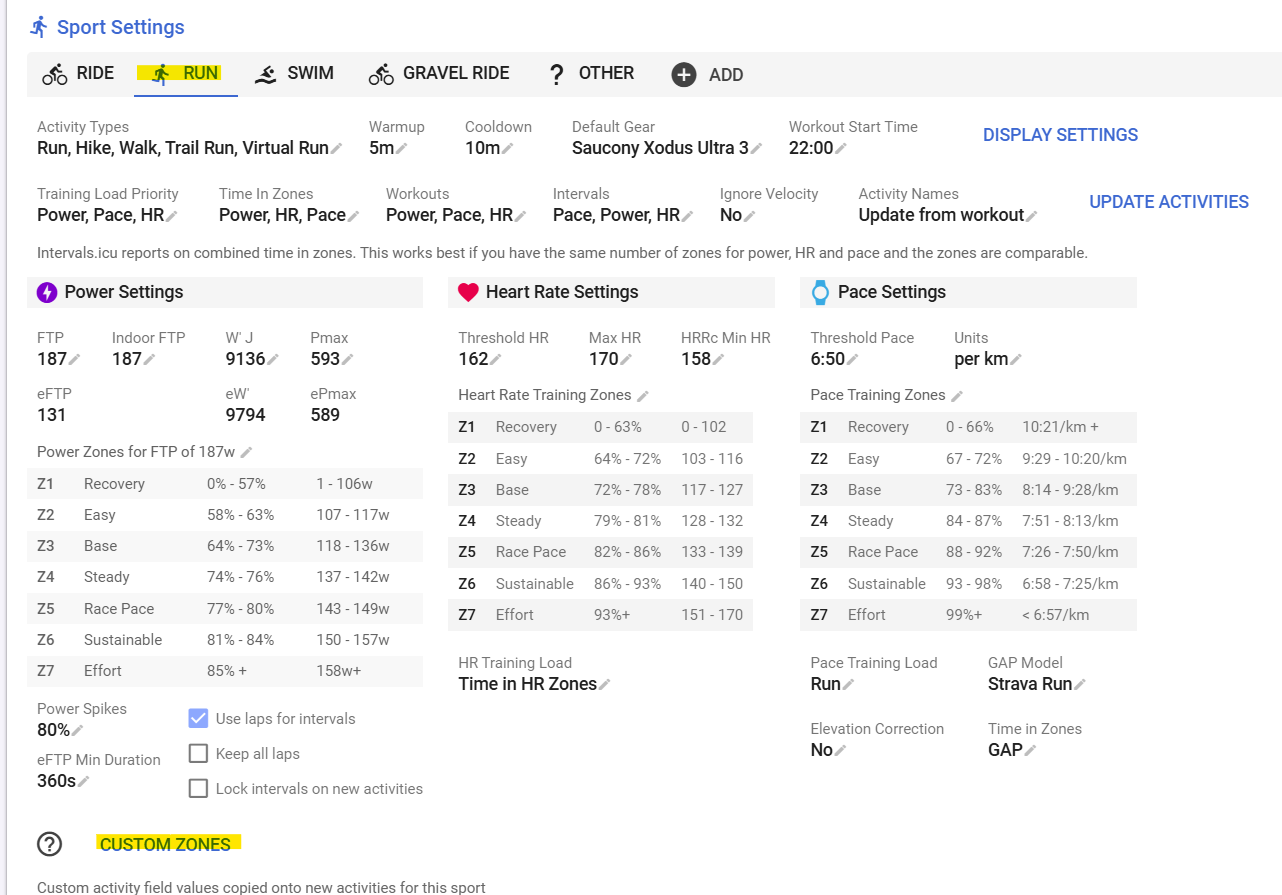The width and height of the screenshot is (1282, 895).
Task: Edit Default Gear Saucony Xodus Ultra 3
Action: (x=756, y=149)
